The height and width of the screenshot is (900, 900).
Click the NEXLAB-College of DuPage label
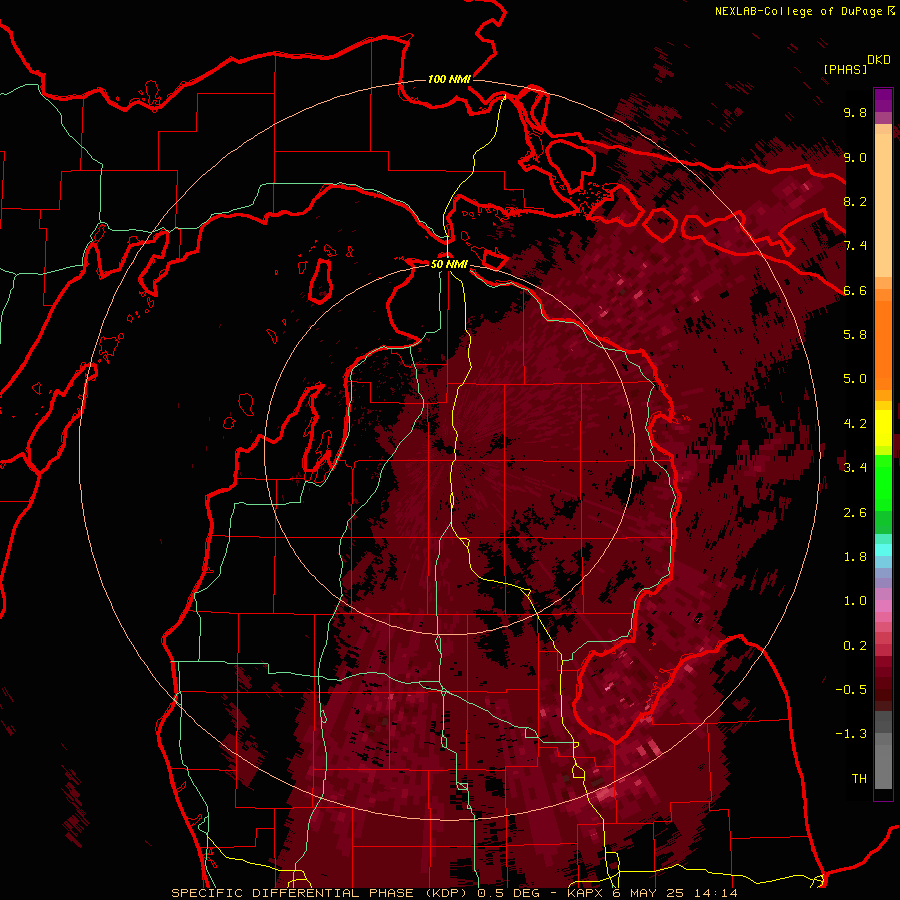tap(799, 11)
